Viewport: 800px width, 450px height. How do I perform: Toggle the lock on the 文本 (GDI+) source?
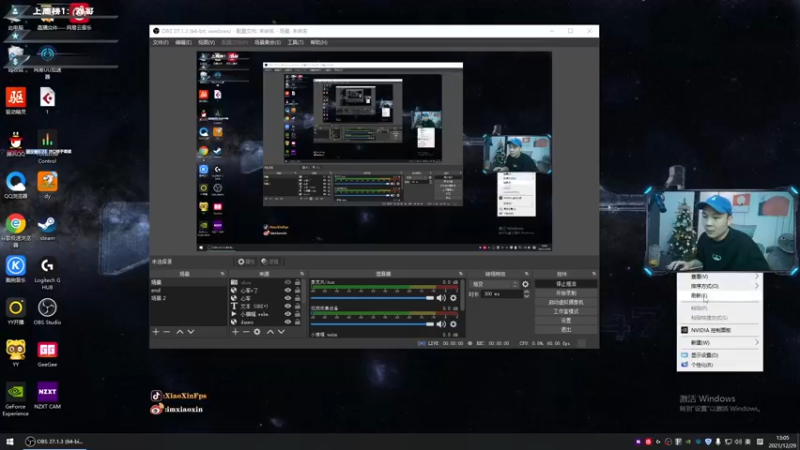pos(297,306)
